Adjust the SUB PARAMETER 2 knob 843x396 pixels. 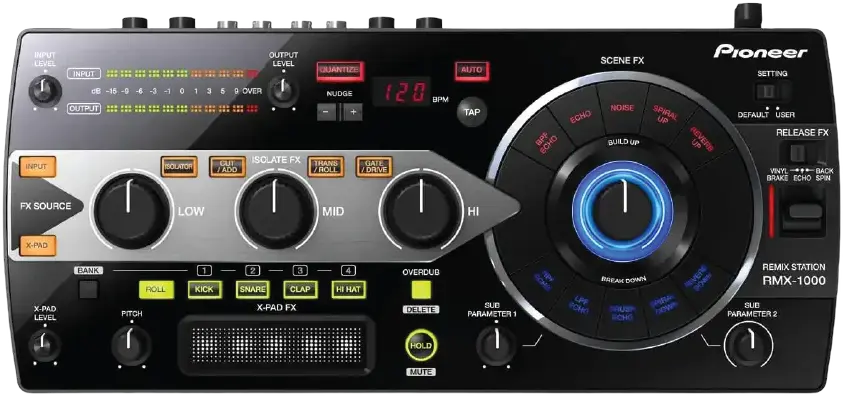tap(748, 345)
